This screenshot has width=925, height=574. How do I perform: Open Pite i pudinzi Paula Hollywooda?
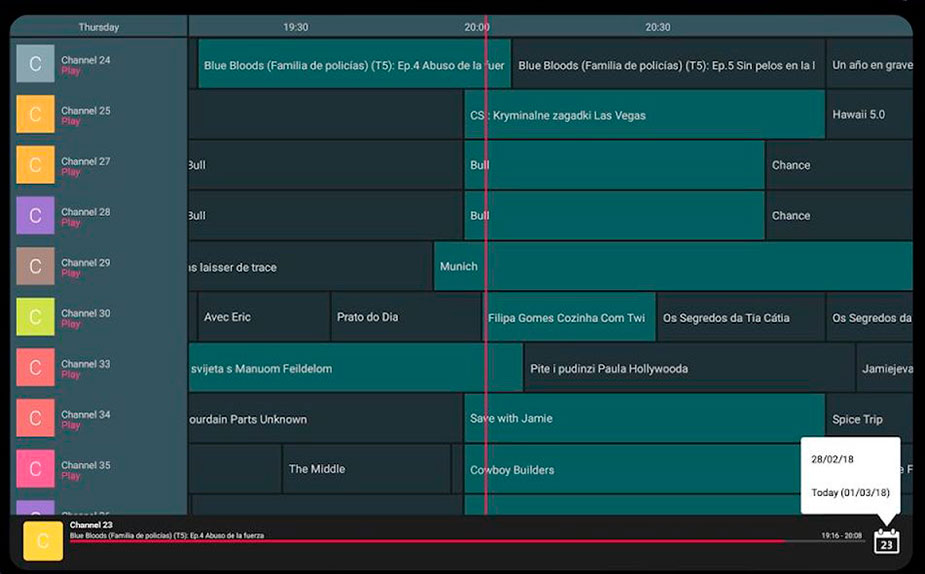690,368
